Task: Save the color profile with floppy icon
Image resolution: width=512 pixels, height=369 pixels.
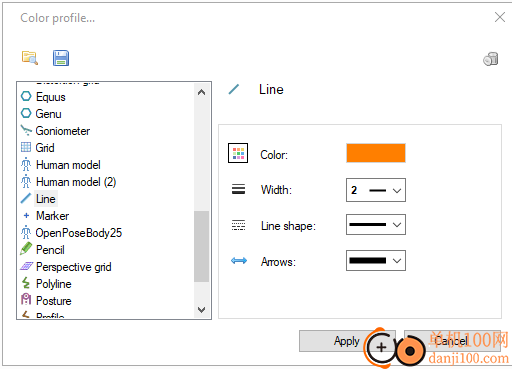Action: [x=61, y=58]
